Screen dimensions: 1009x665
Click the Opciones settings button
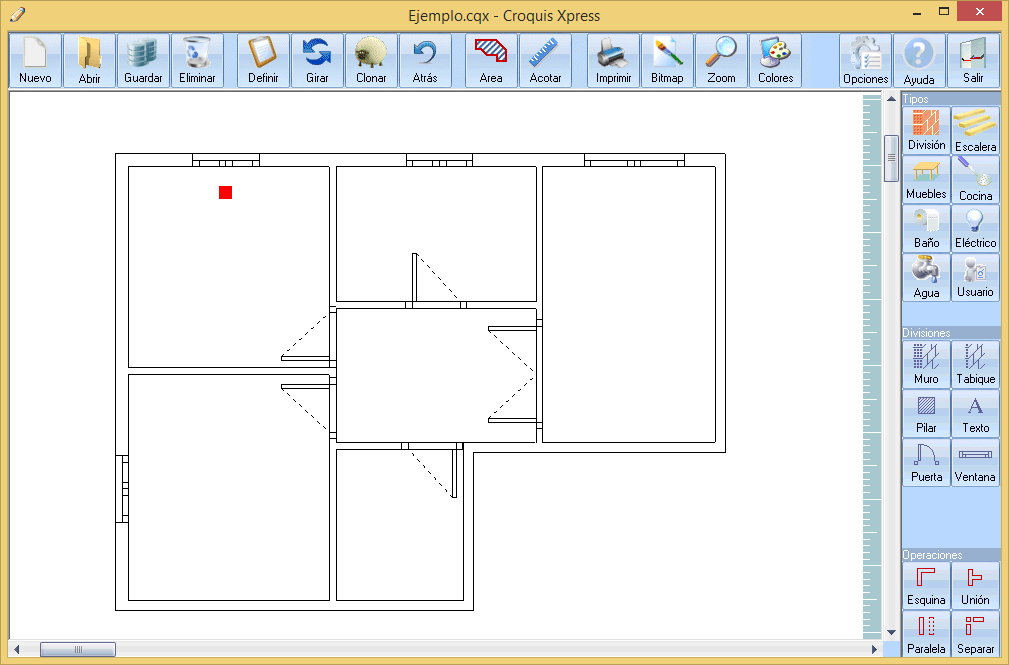(865, 61)
